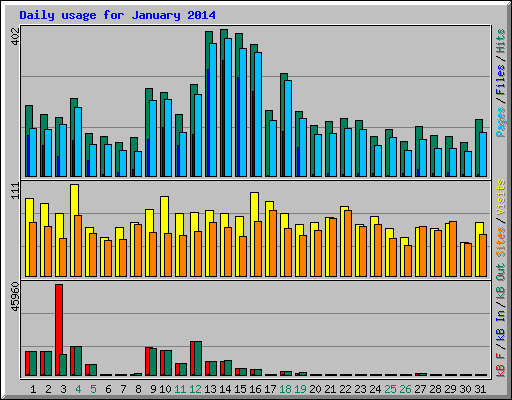
Task: Click day label 17 on the x-axis
Action: (x=270, y=389)
